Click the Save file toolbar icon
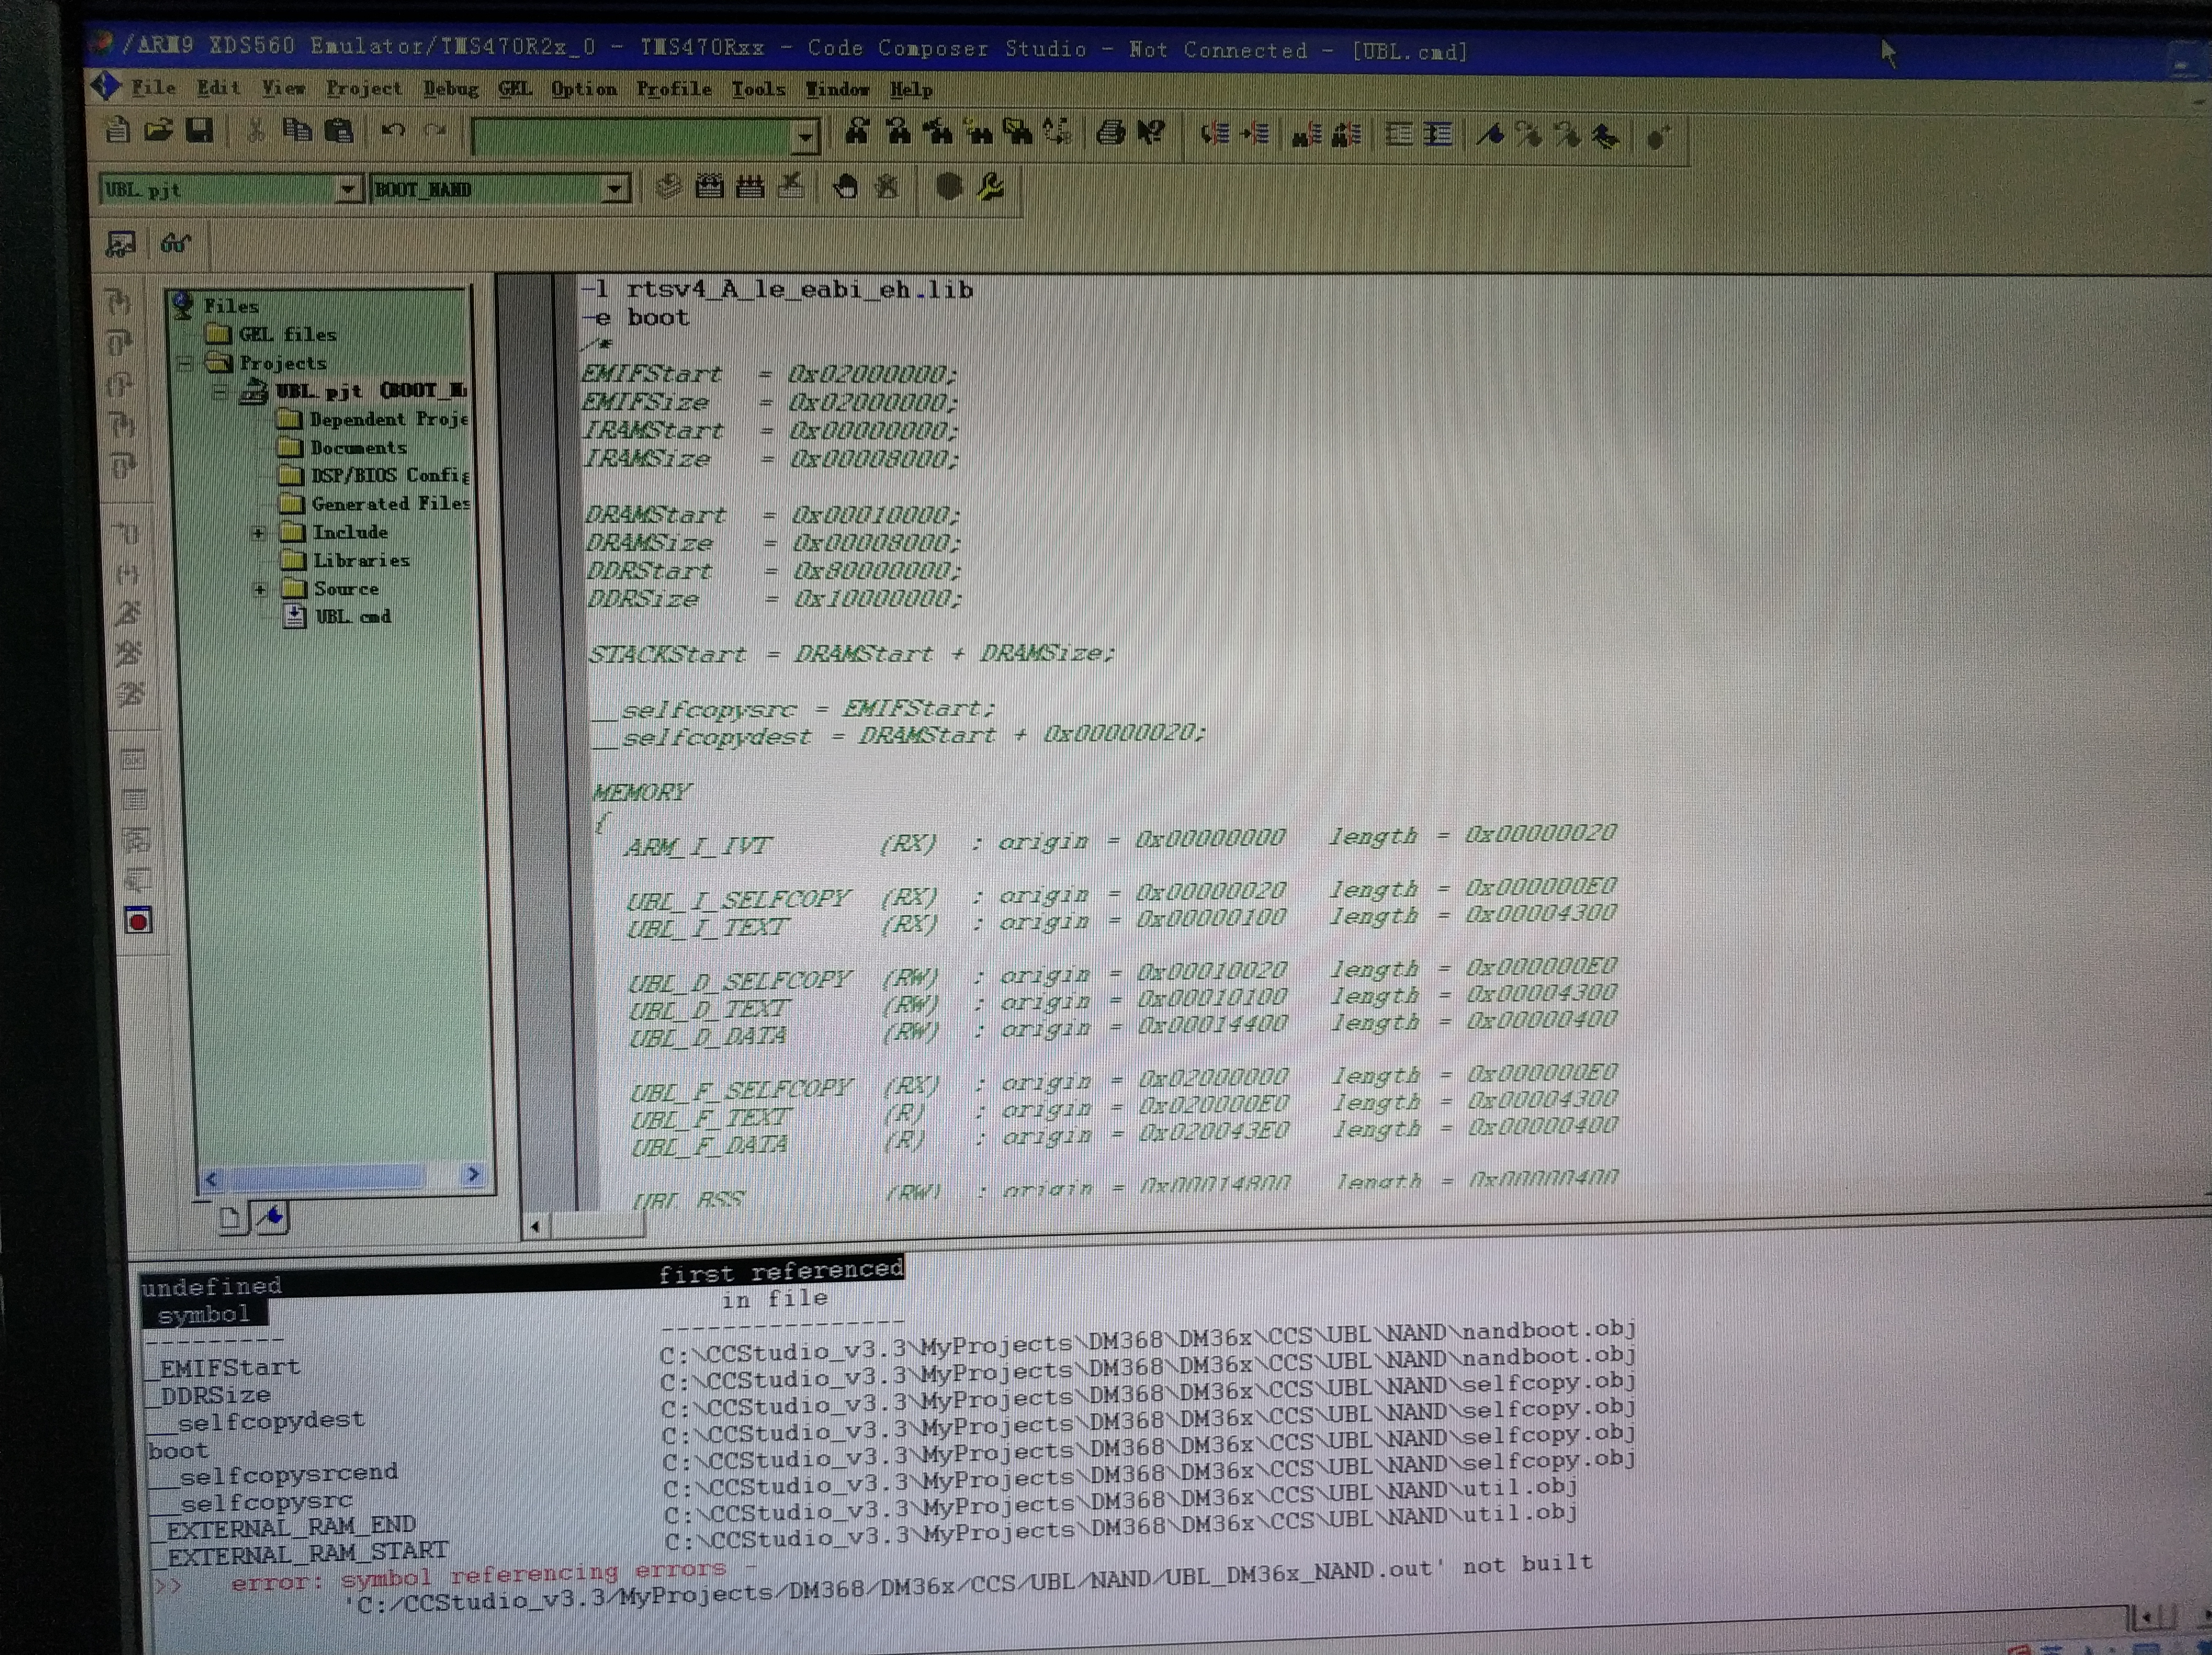Viewport: 2212px width, 1655px height. [200, 130]
